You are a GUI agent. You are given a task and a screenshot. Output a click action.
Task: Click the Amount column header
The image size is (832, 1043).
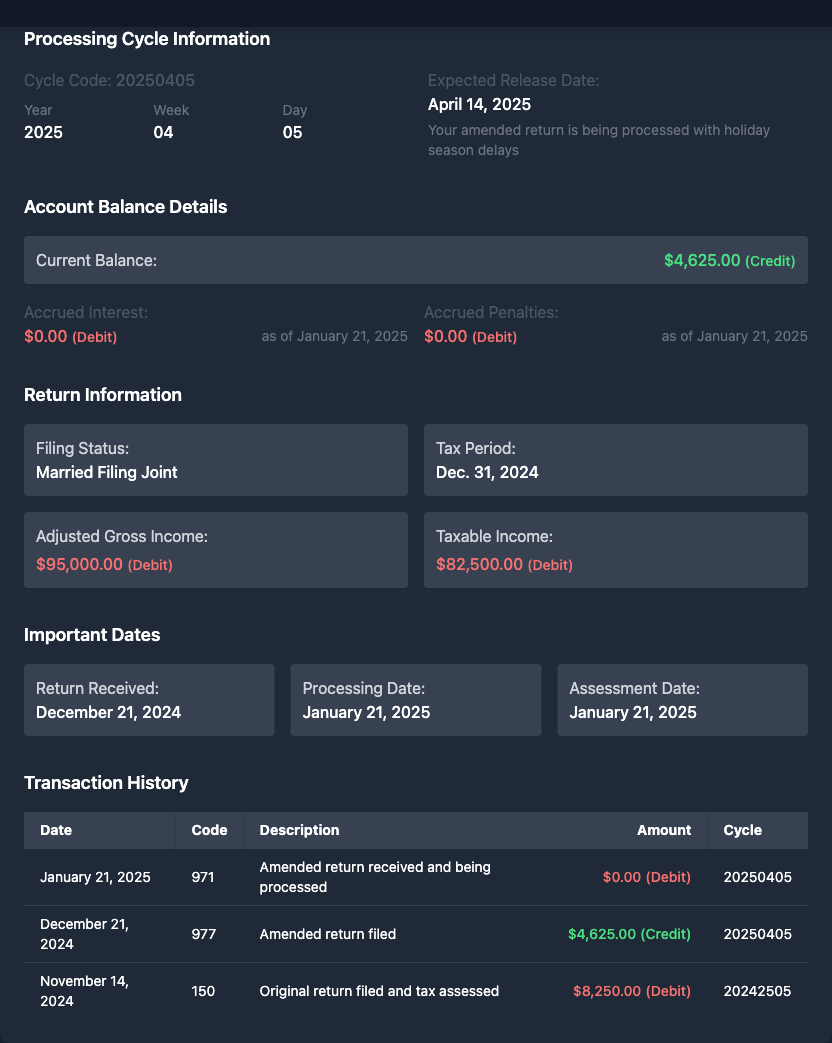pos(663,830)
